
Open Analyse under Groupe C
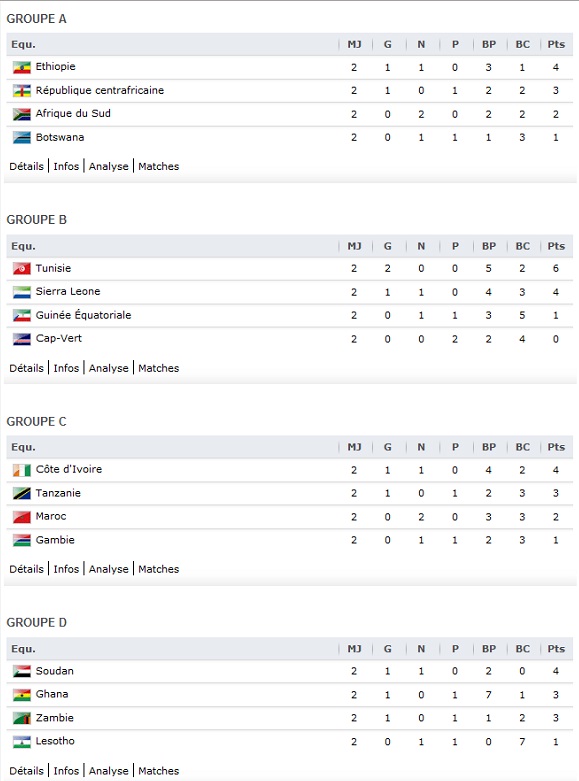[x=109, y=569]
